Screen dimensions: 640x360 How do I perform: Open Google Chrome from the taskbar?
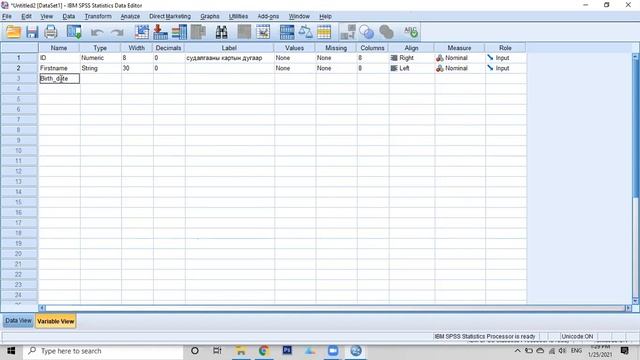(264, 351)
